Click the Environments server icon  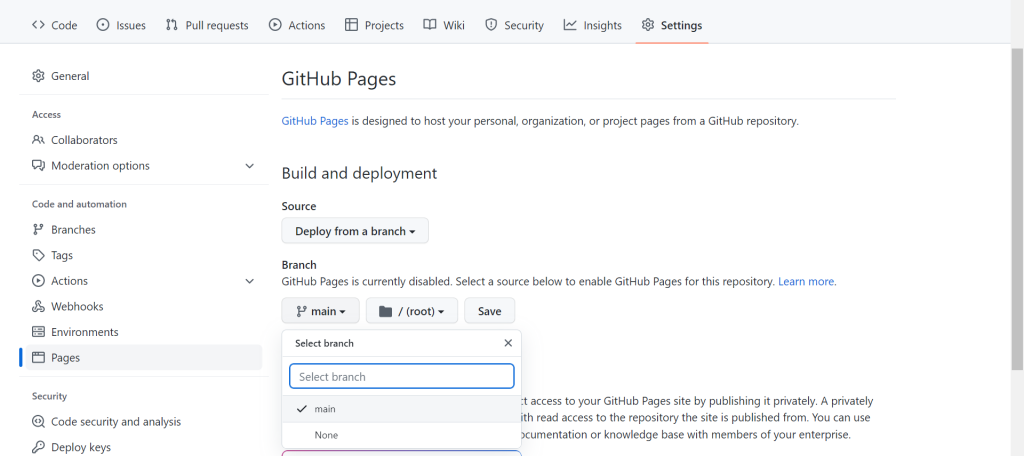tap(38, 332)
